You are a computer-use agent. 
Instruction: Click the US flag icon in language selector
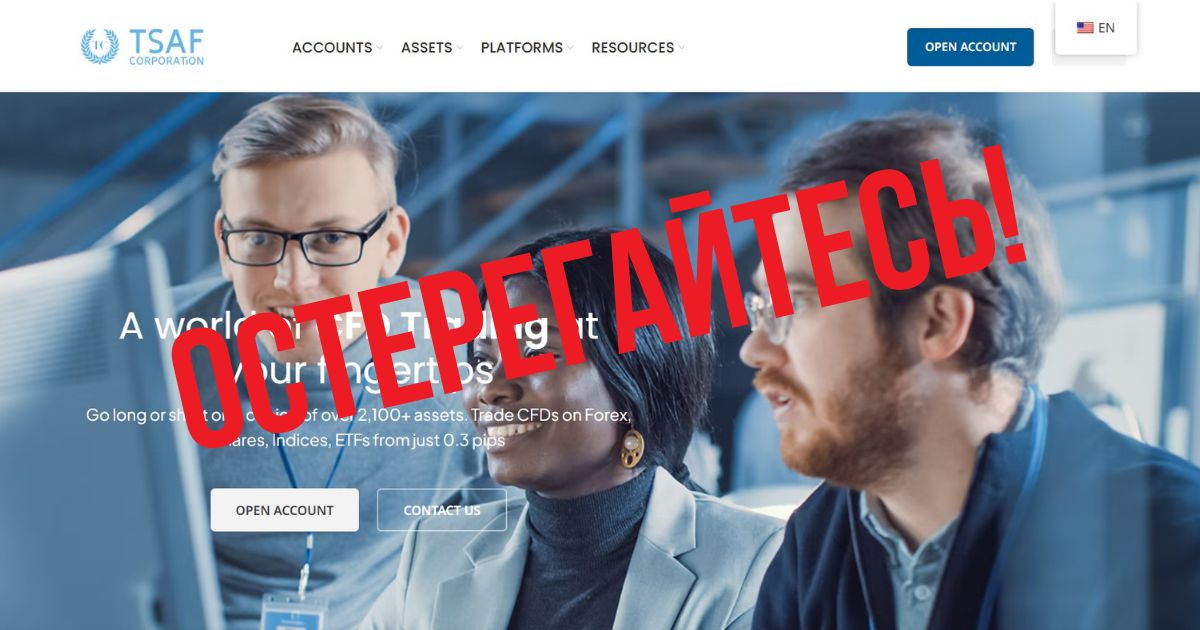pos(1084,28)
